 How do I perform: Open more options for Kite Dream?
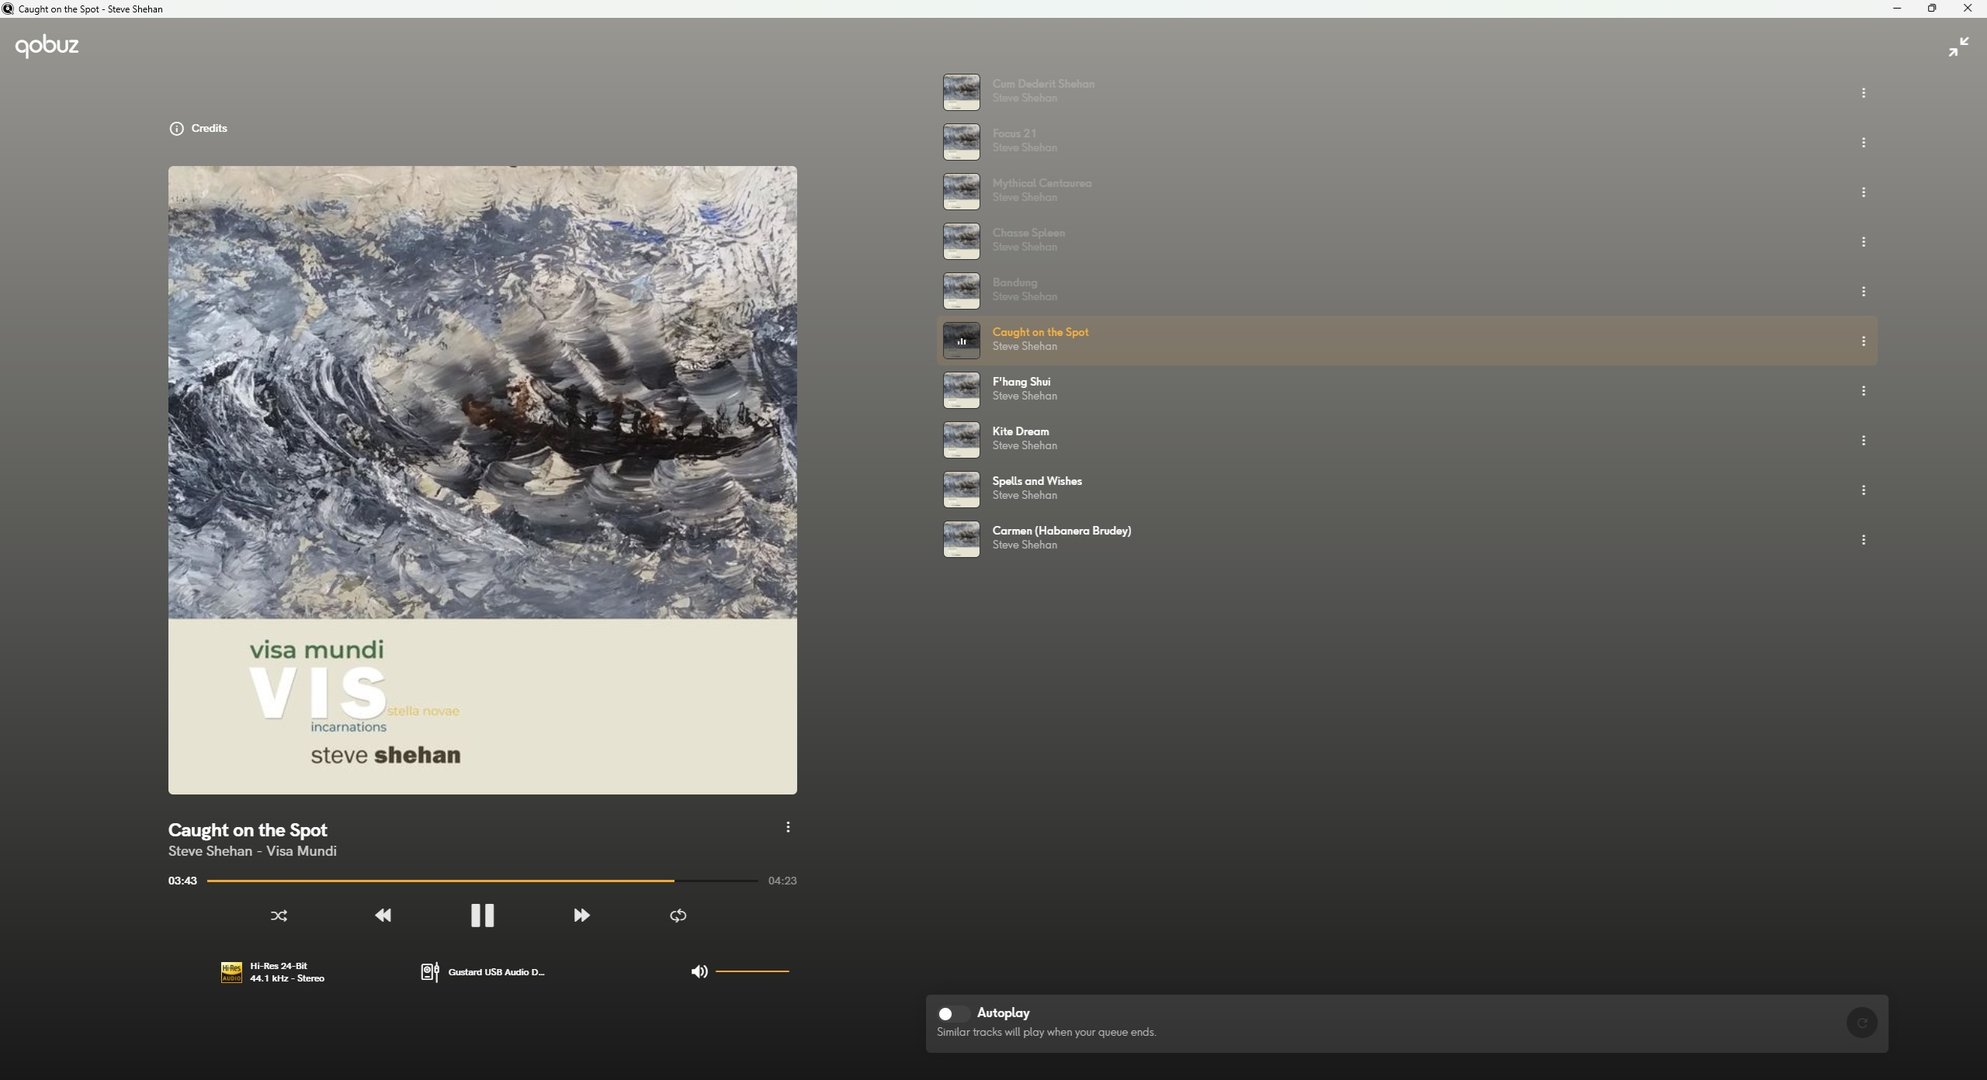click(1863, 440)
